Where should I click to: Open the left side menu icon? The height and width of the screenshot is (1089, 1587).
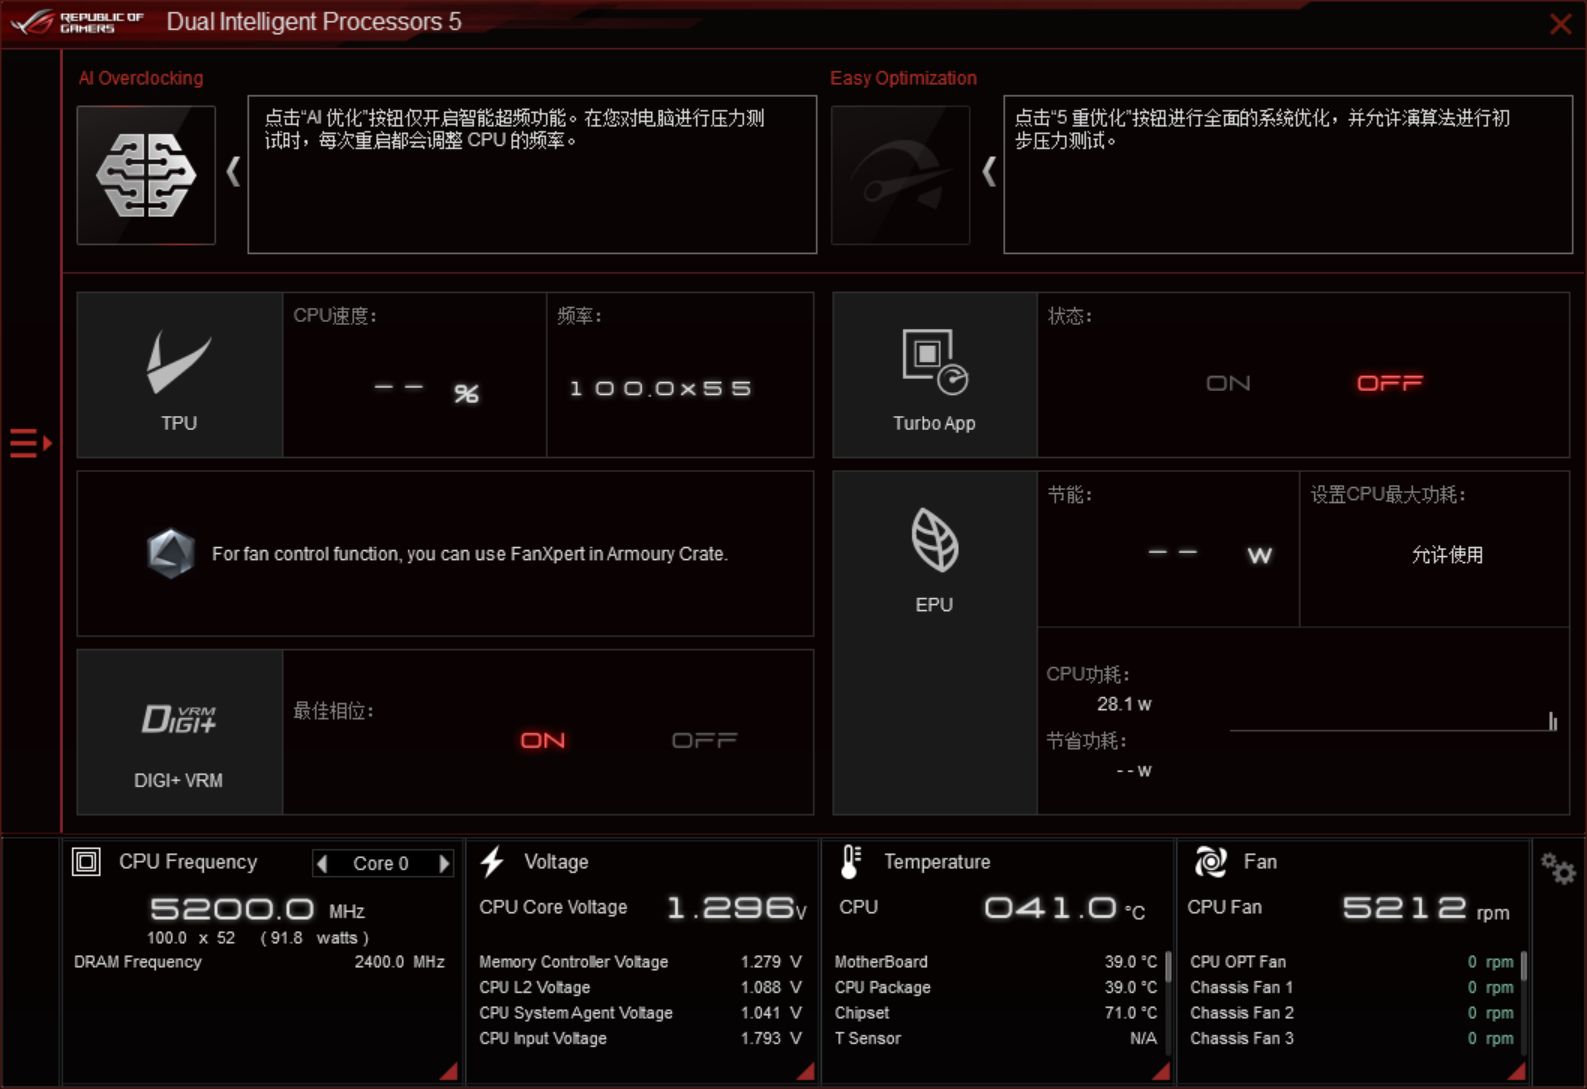coord(30,442)
